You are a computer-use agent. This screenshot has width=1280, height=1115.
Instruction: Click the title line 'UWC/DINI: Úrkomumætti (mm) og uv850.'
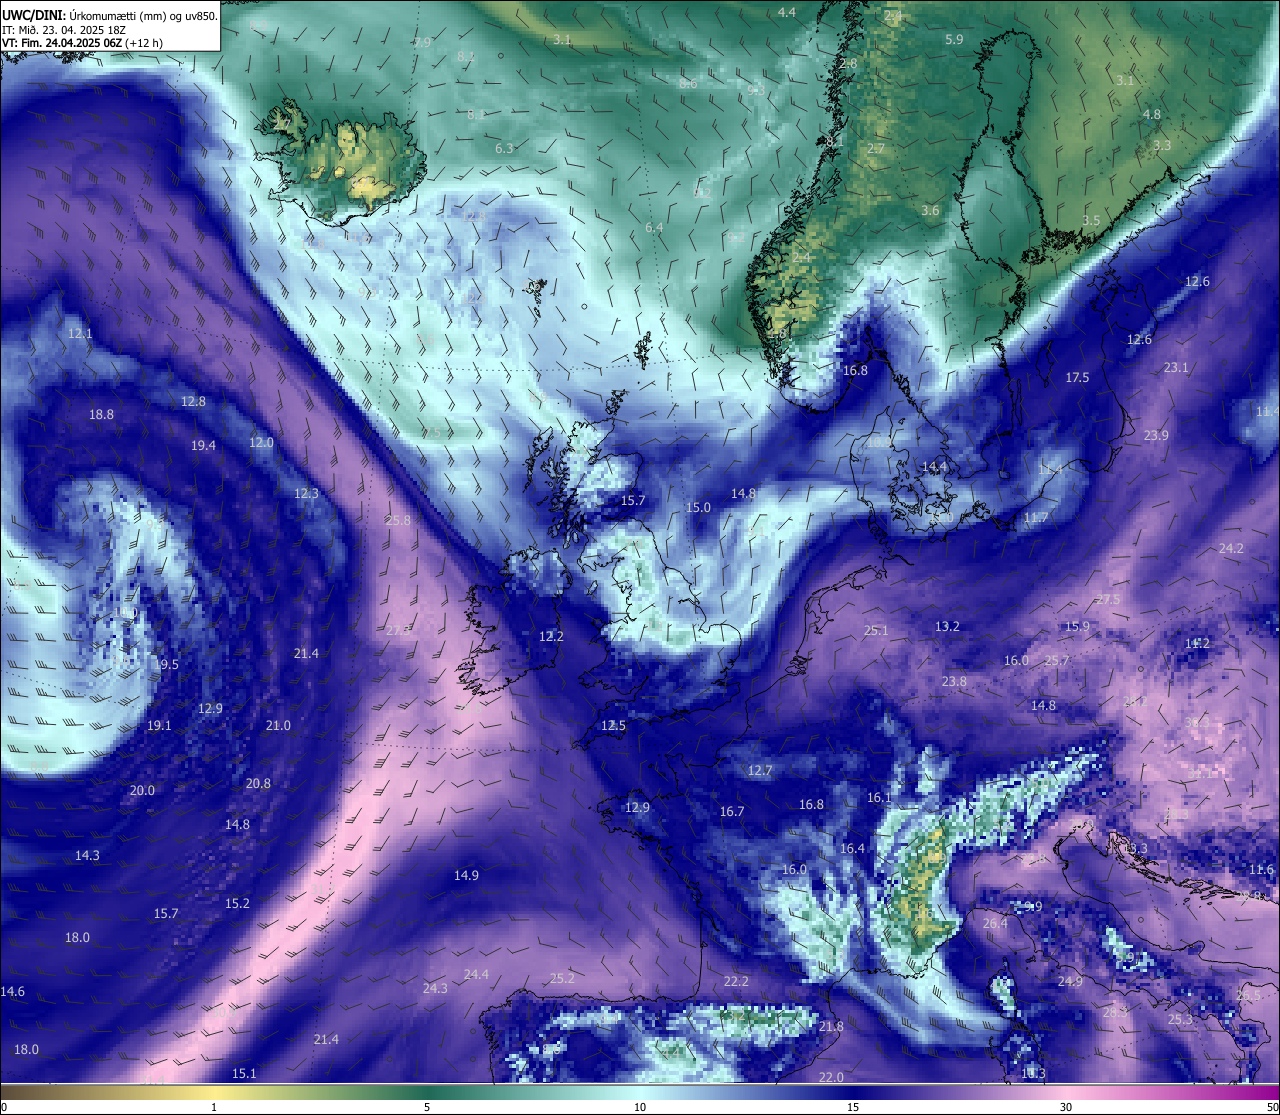coord(109,16)
